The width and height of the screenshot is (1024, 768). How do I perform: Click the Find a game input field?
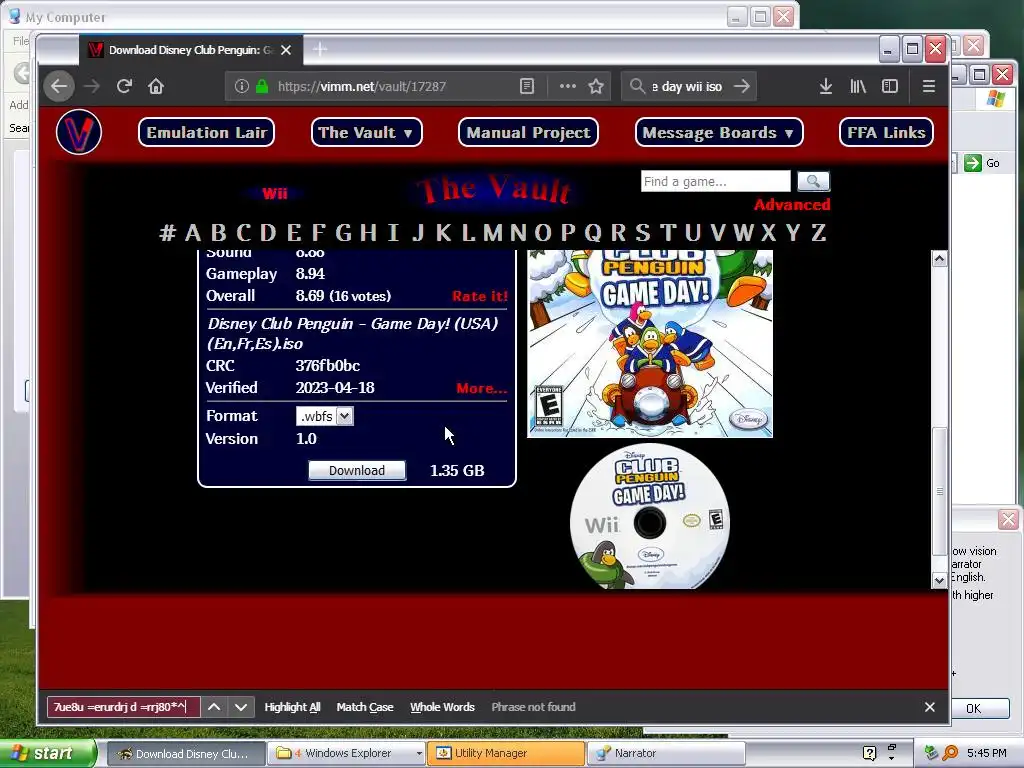[715, 181]
